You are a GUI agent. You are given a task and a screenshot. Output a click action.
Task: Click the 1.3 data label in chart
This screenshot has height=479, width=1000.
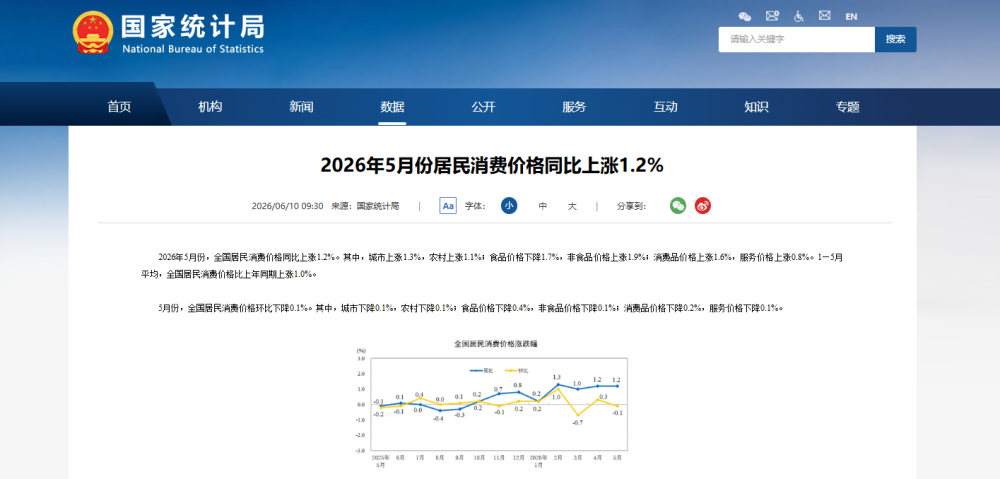[x=557, y=377]
